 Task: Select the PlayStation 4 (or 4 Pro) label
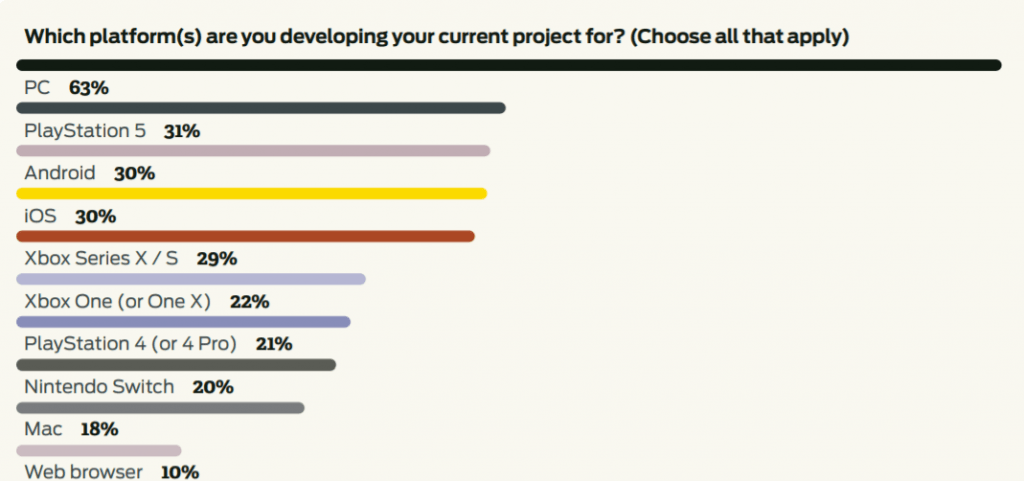pos(131,345)
